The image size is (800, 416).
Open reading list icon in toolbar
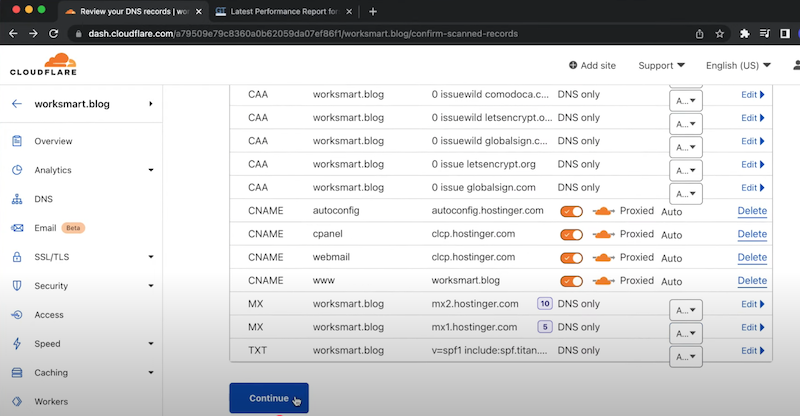[764, 34]
